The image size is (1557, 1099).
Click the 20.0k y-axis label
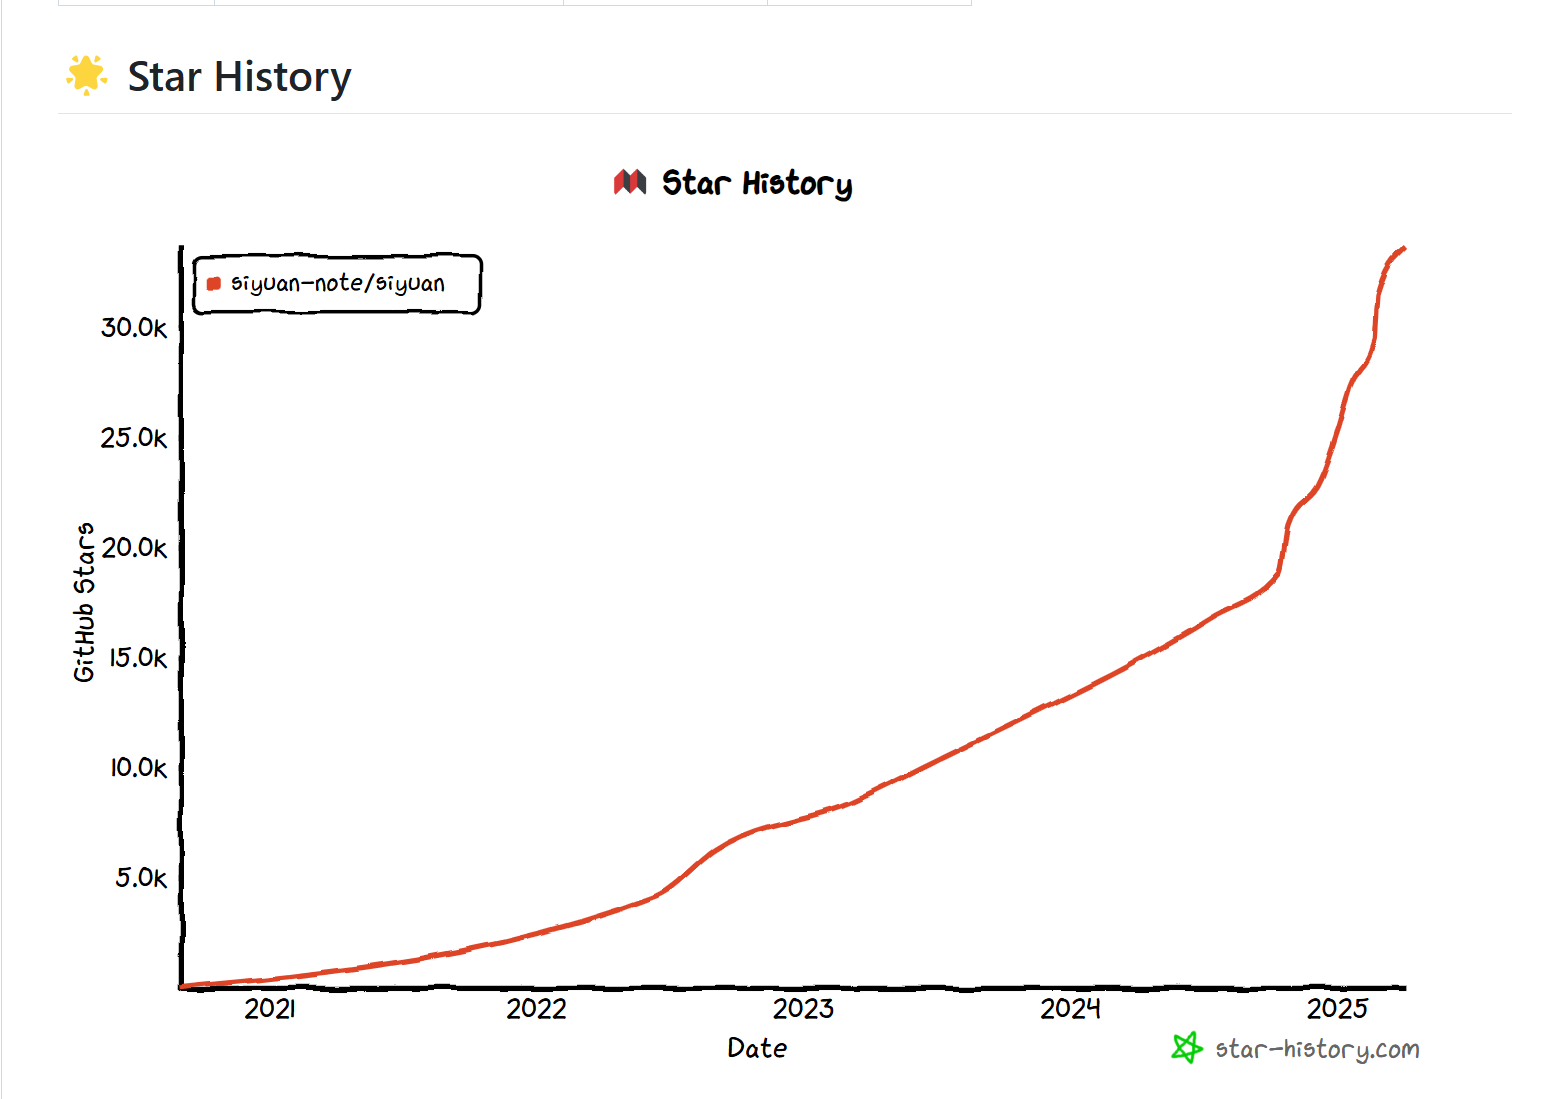click(134, 548)
